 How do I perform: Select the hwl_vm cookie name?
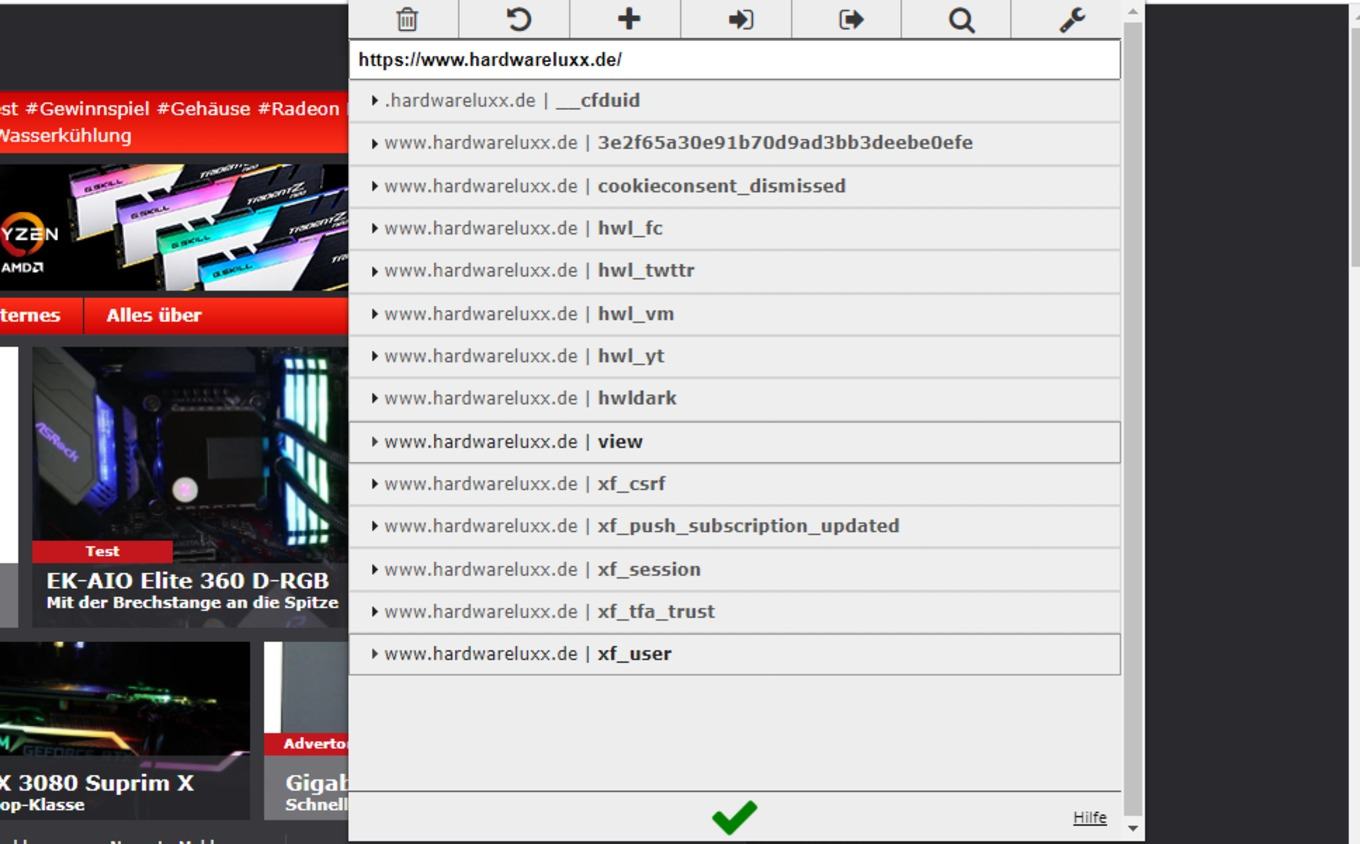(636, 314)
